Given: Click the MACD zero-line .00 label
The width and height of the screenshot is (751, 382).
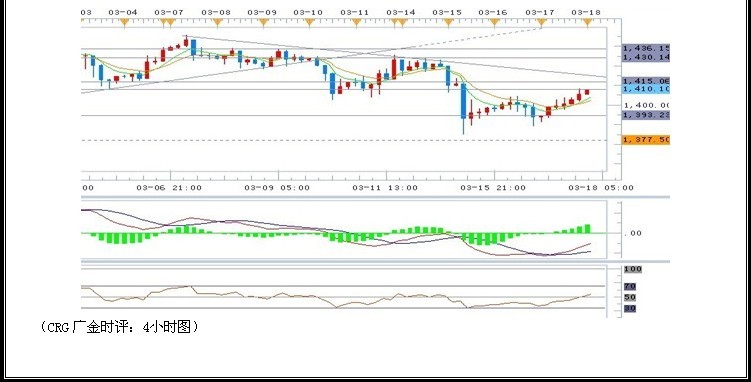Looking at the screenshot, I should pyautogui.click(x=633, y=233).
